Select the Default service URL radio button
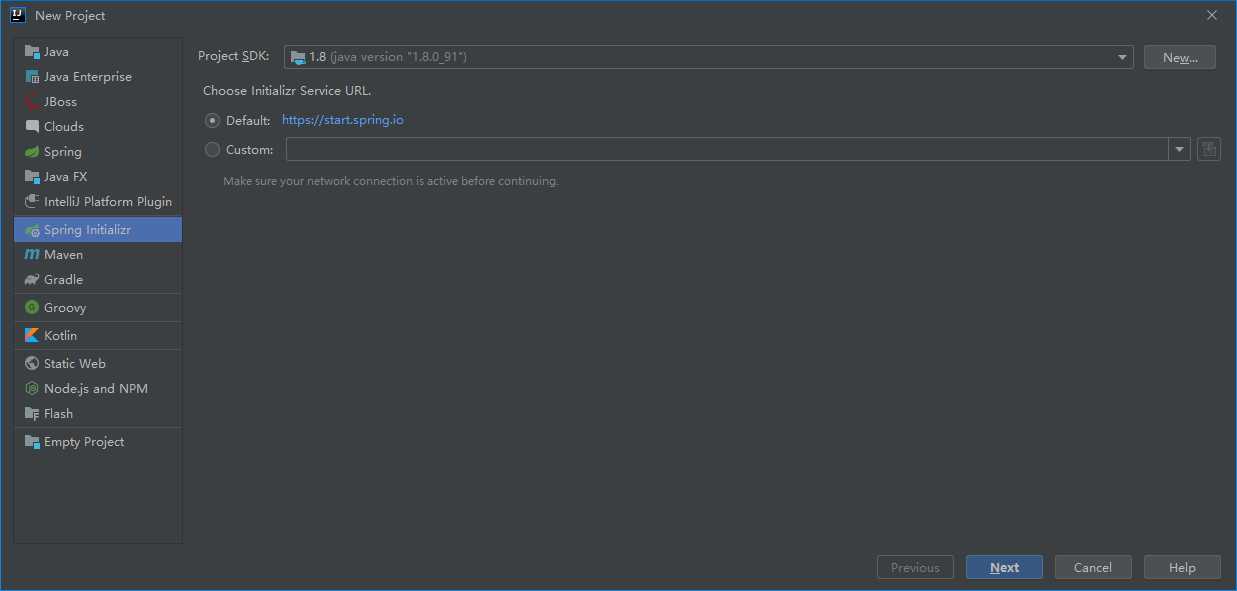The height and width of the screenshot is (591, 1237). pos(212,121)
